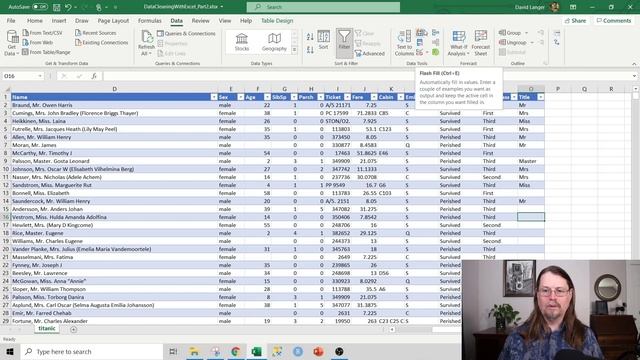The image size is (640, 360).
Task: Open the Sort dialog
Action: pos(323,40)
